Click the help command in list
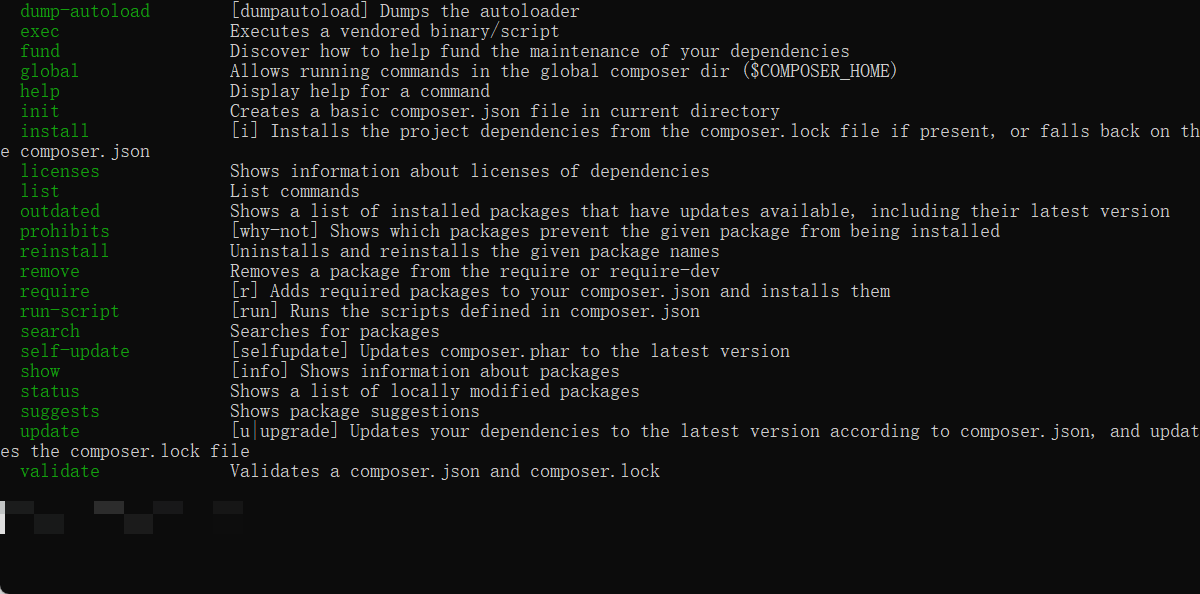Viewport: 1200px width, 594px height. pyautogui.click(x=40, y=92)
